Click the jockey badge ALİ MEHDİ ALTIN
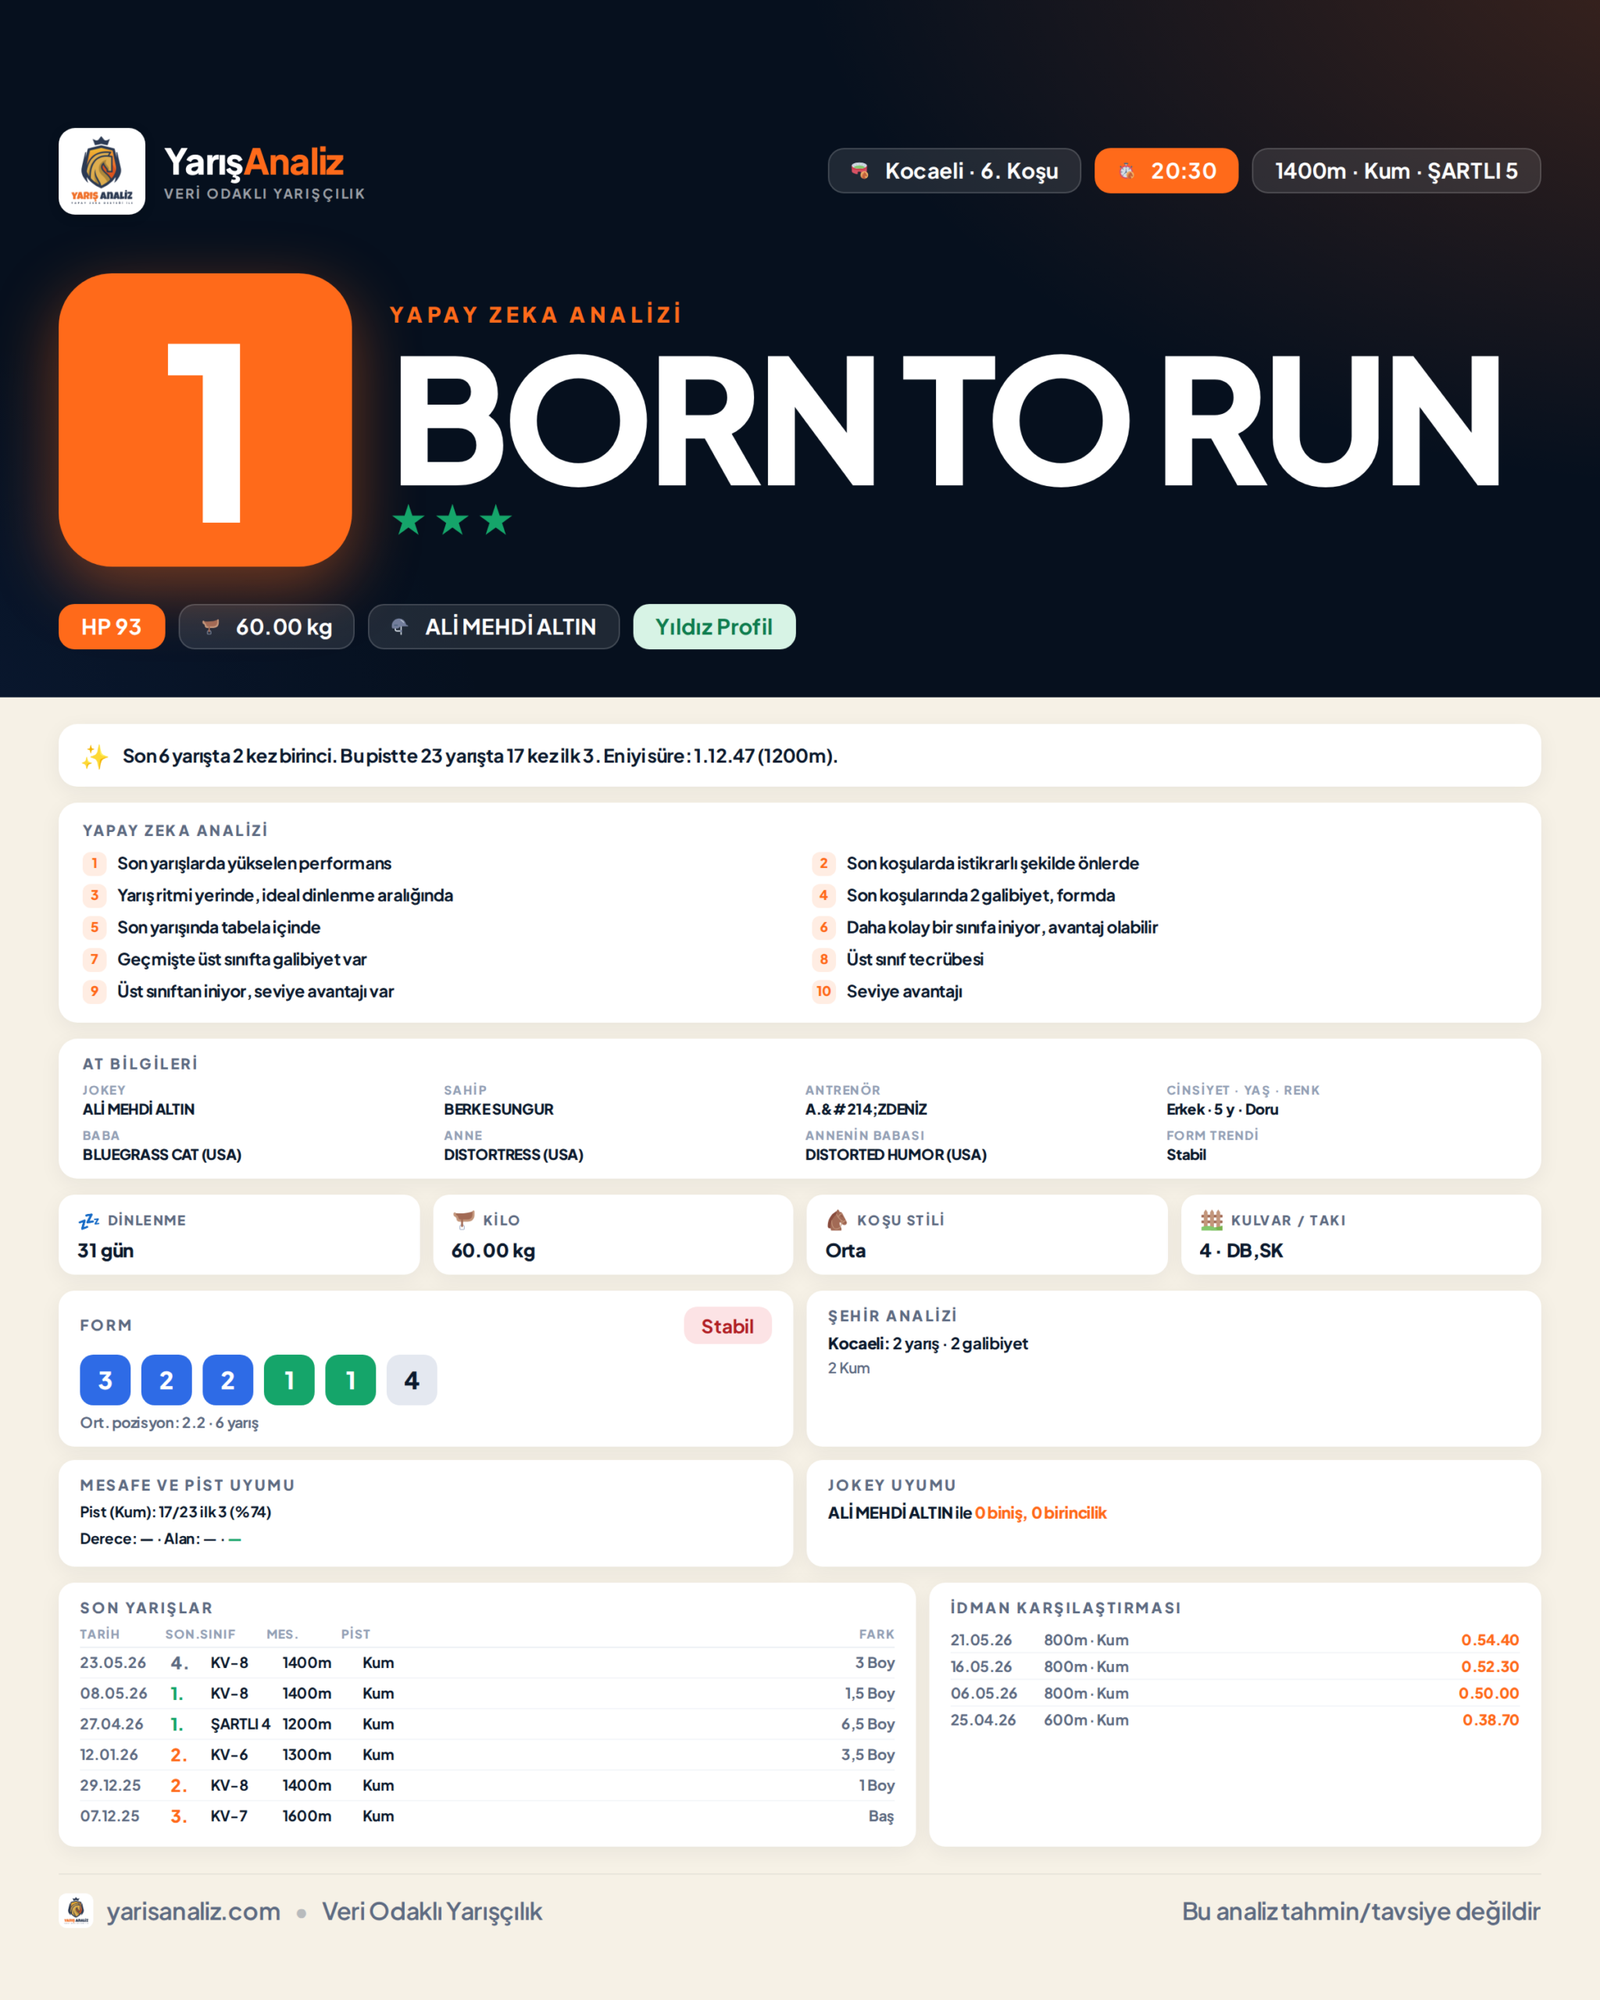This screenshot has width=1600, height=2000. point(494,627)
